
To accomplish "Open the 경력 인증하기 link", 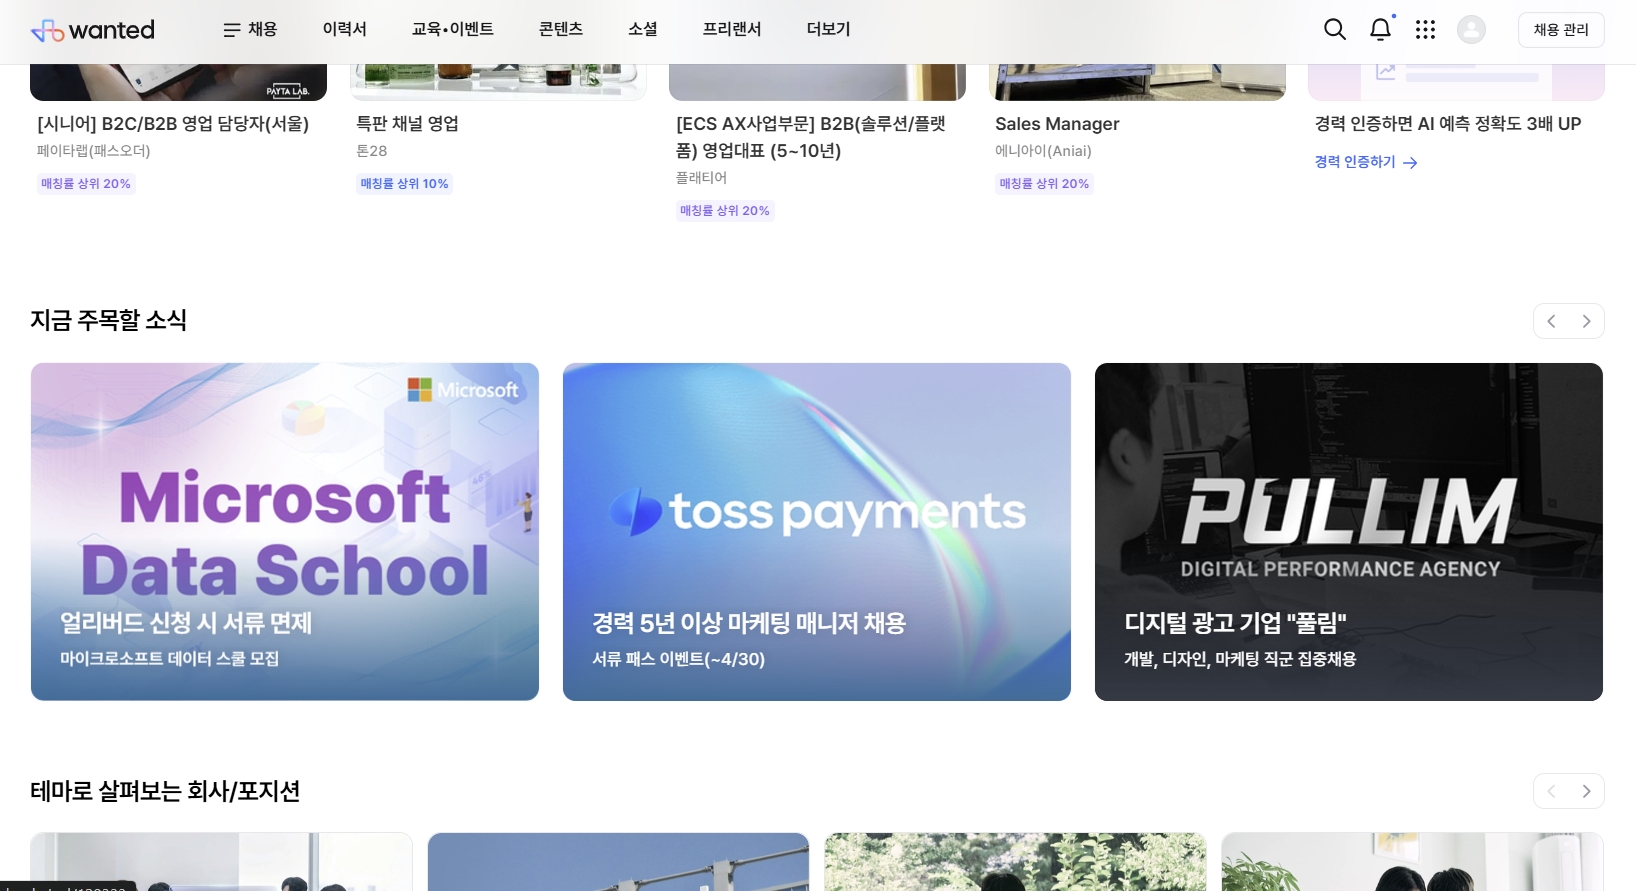I will pyautogui.click(x=1366, y=162).
